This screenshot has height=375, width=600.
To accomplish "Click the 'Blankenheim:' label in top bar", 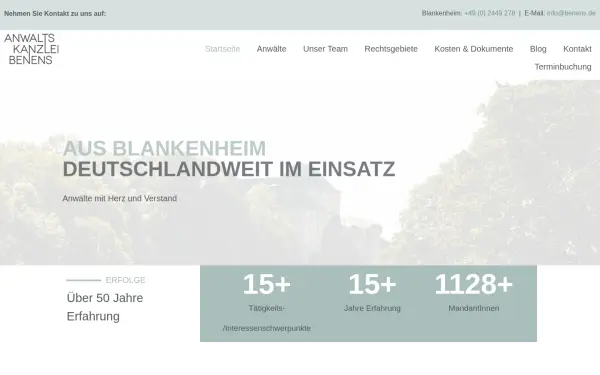I will 442,13.
